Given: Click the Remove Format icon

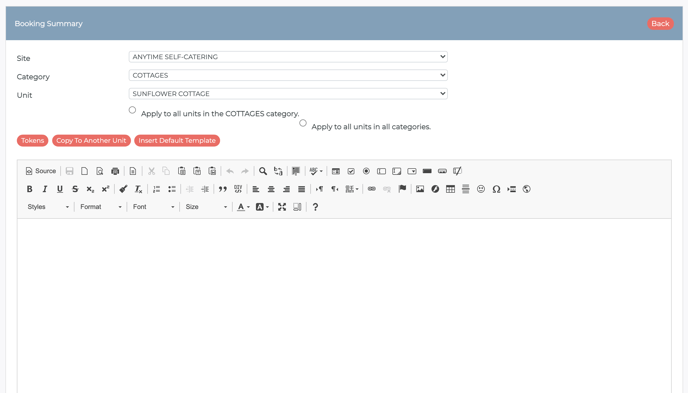Looking at the screenshot, I should (138, 189).
